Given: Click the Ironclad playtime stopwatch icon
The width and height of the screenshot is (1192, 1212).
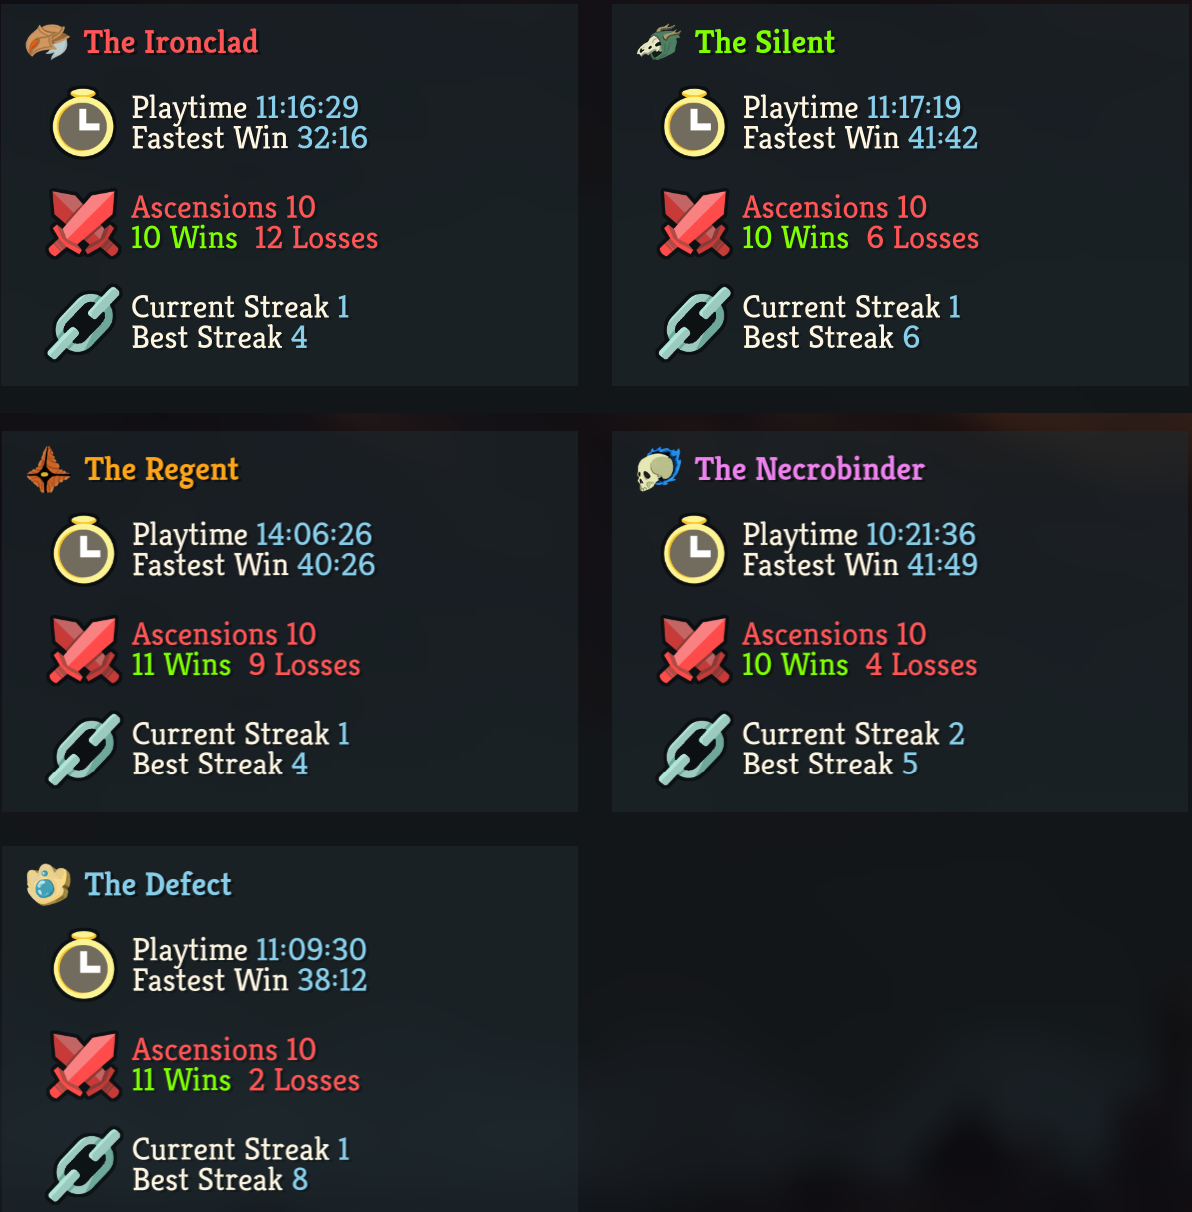Looking at the screenshot, I should (84, 123).
